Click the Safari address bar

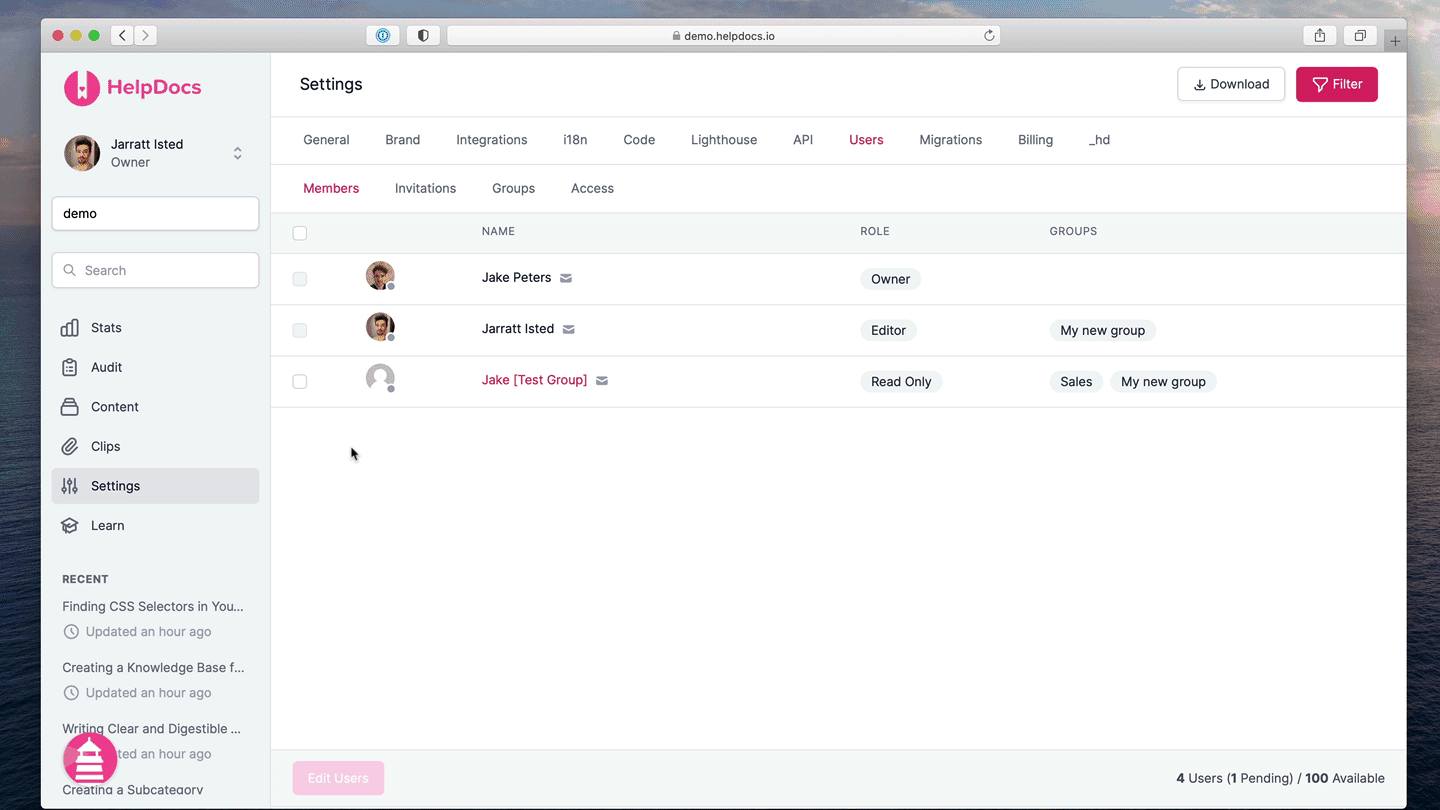click(x=723, y=35)
